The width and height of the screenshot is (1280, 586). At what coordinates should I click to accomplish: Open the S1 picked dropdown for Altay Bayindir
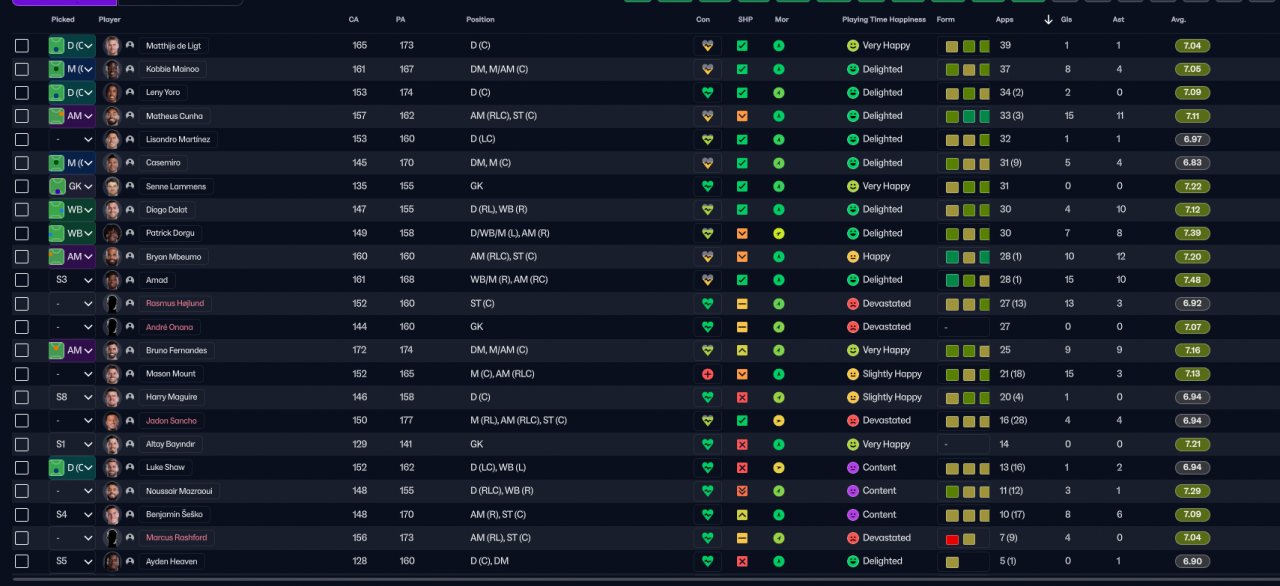click(72, 444)
